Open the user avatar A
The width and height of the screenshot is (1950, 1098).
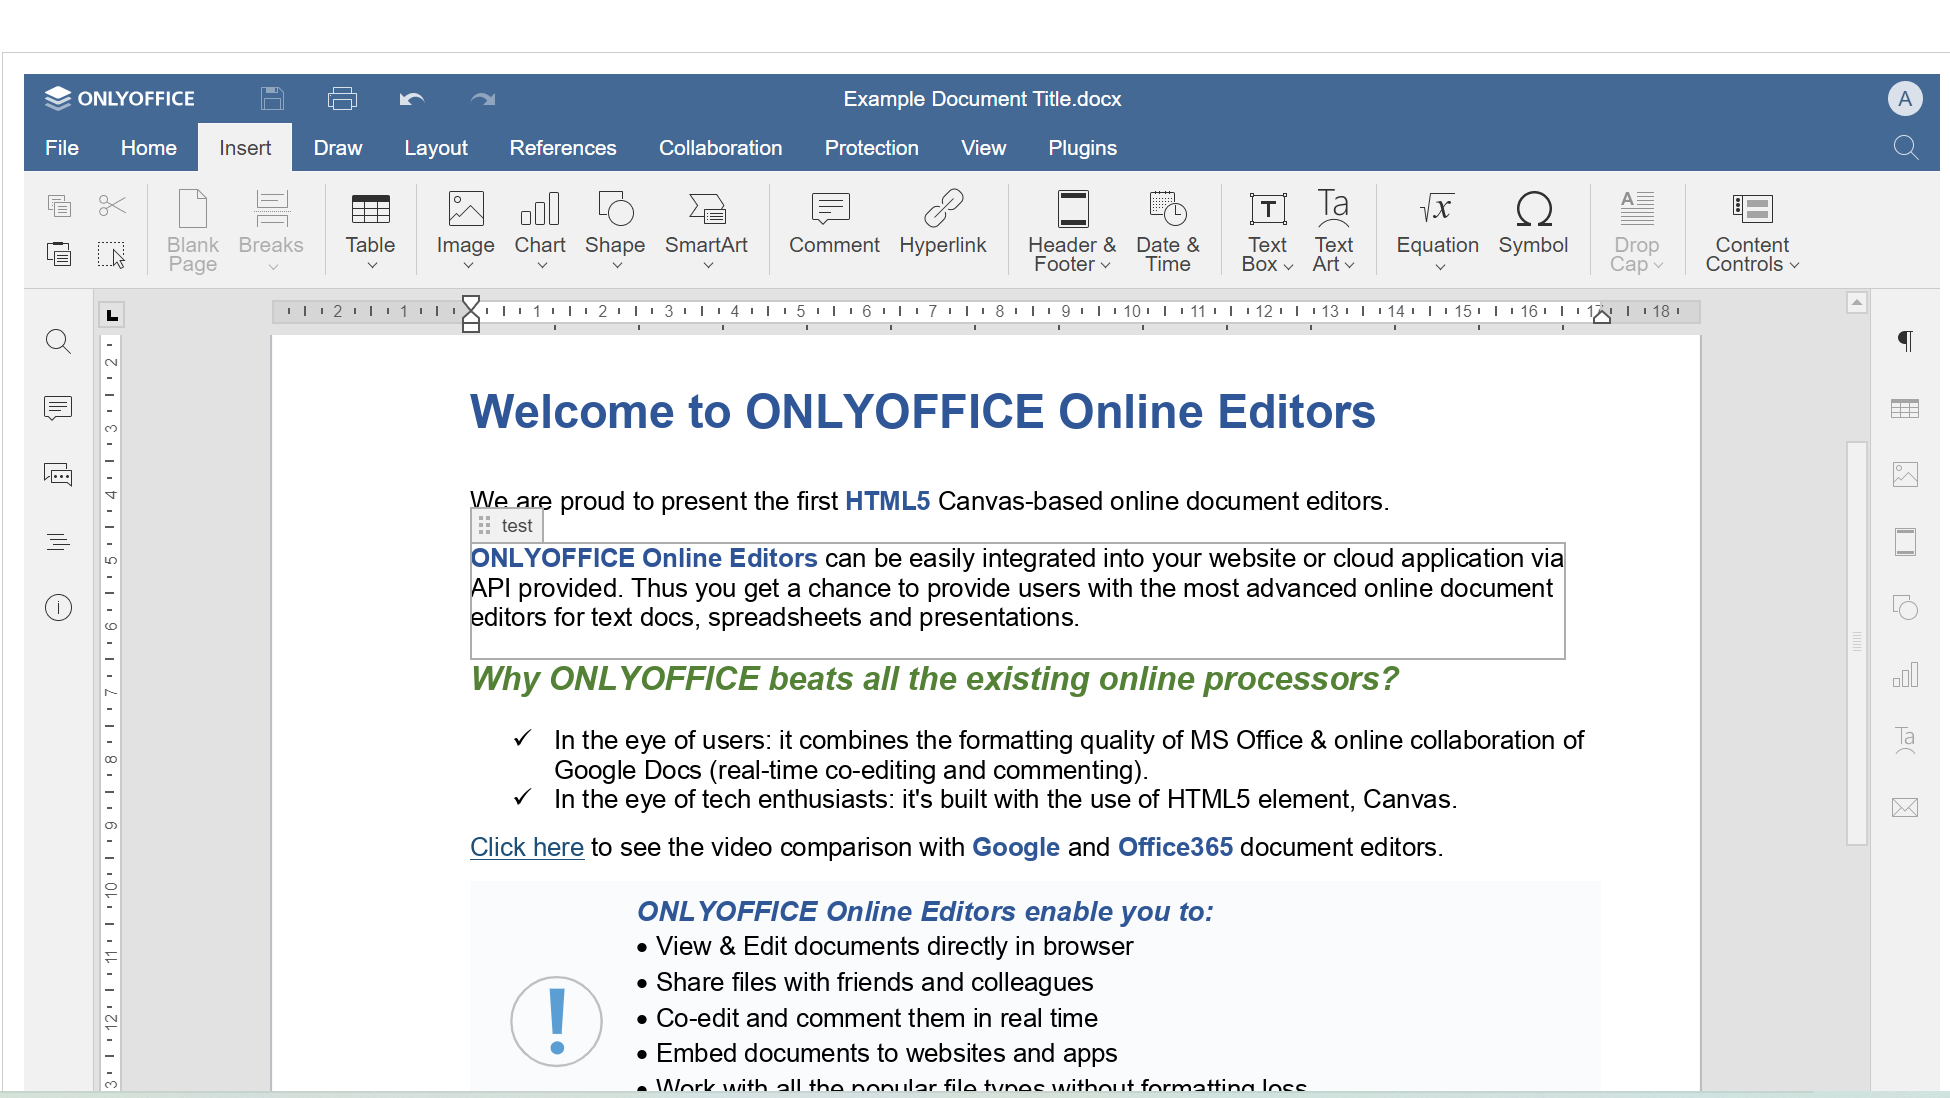pos(1905,98)
